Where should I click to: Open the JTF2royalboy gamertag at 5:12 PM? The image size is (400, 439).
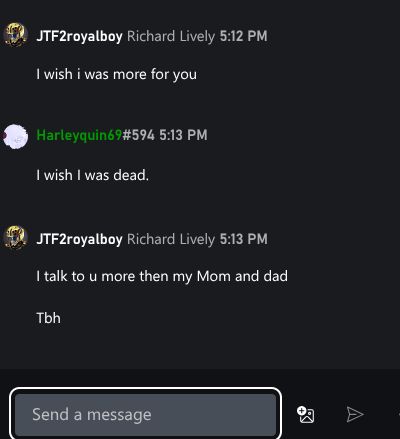[x=79, y=36]
